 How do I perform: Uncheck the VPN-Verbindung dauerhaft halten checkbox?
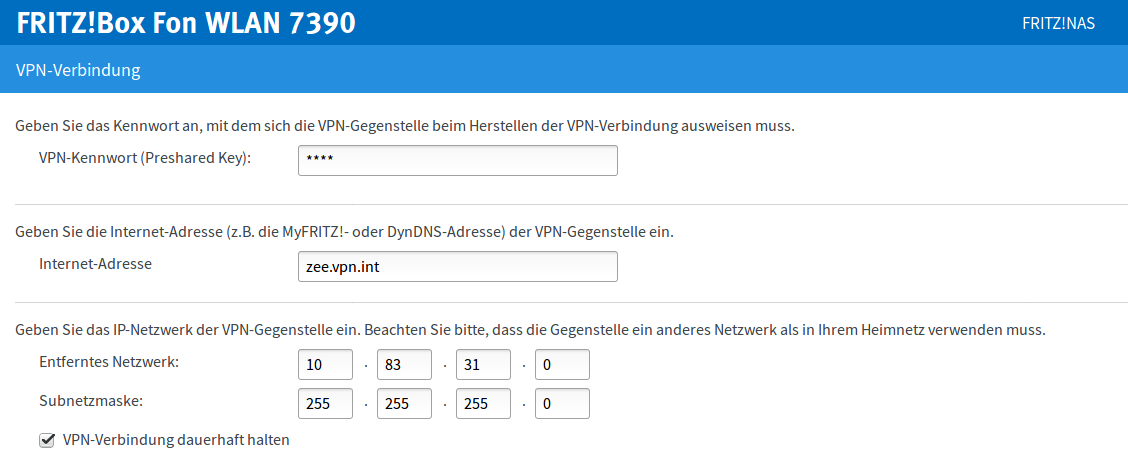tap(46, 439)
